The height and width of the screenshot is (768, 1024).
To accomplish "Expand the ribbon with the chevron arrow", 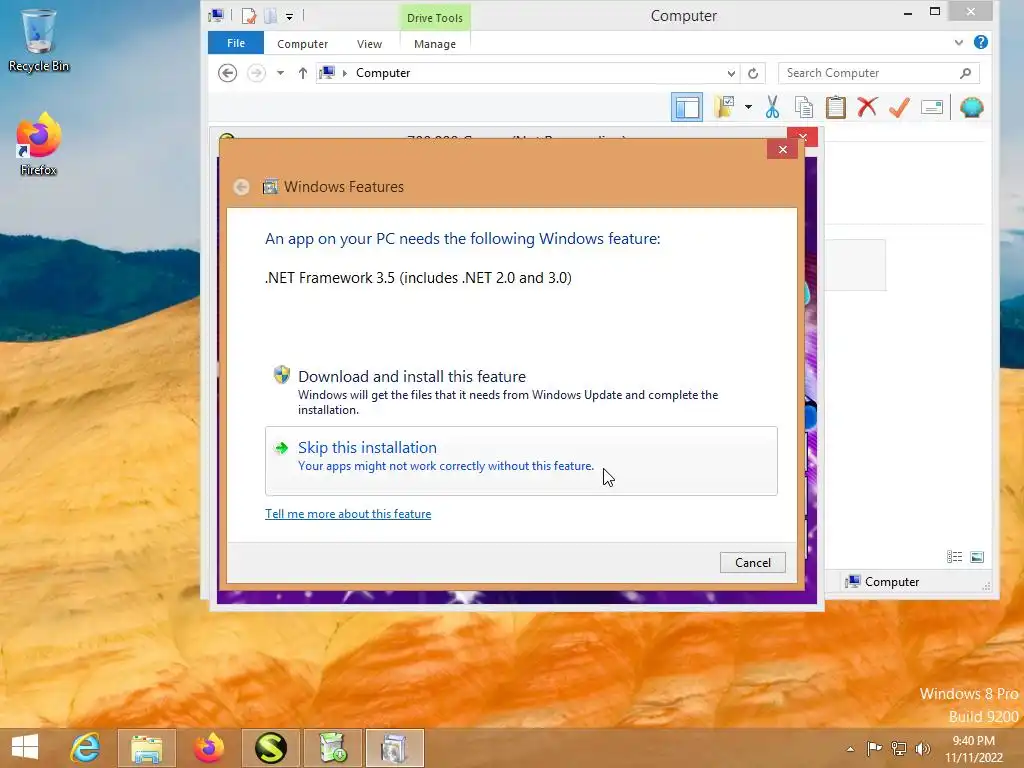I will pos(958,42).
